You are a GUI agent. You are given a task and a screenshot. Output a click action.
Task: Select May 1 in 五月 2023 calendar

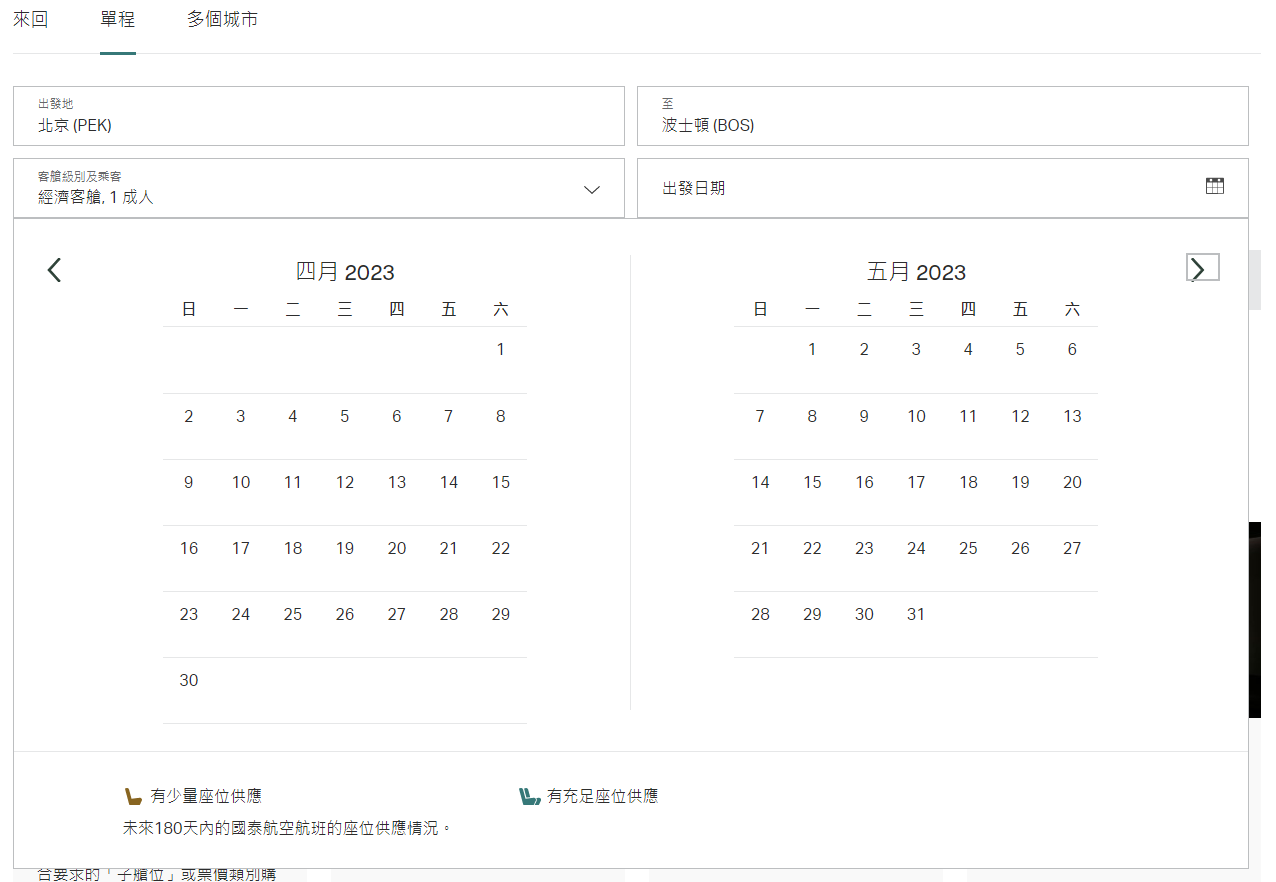(x=812, y=350)
